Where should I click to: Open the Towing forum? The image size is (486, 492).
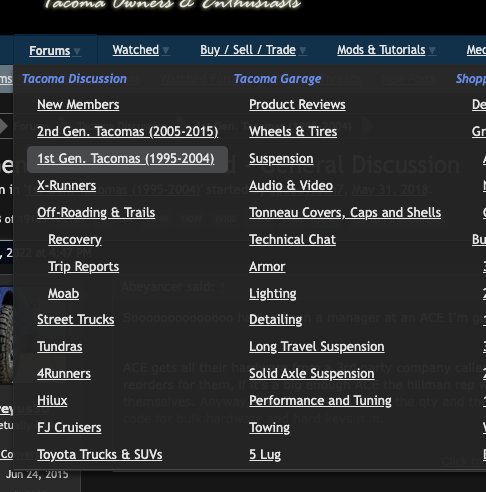coord(269,428)
